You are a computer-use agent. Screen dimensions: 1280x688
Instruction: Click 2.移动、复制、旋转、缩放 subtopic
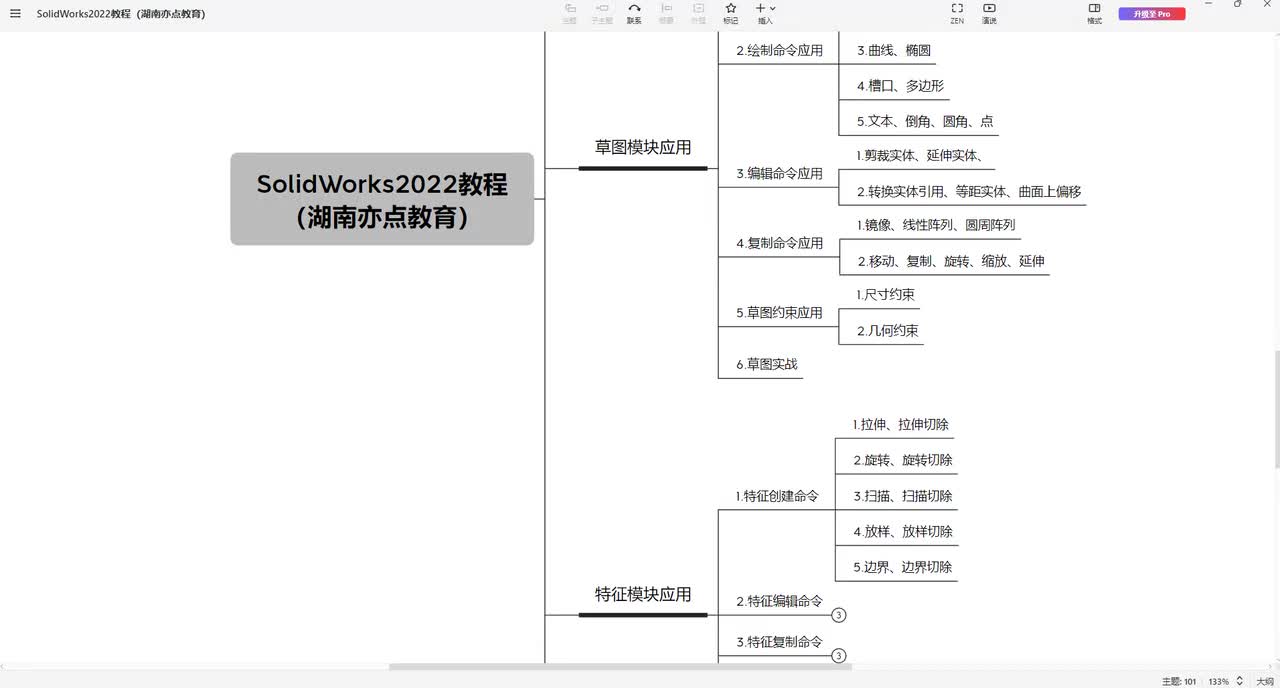(x=951, y=261)
